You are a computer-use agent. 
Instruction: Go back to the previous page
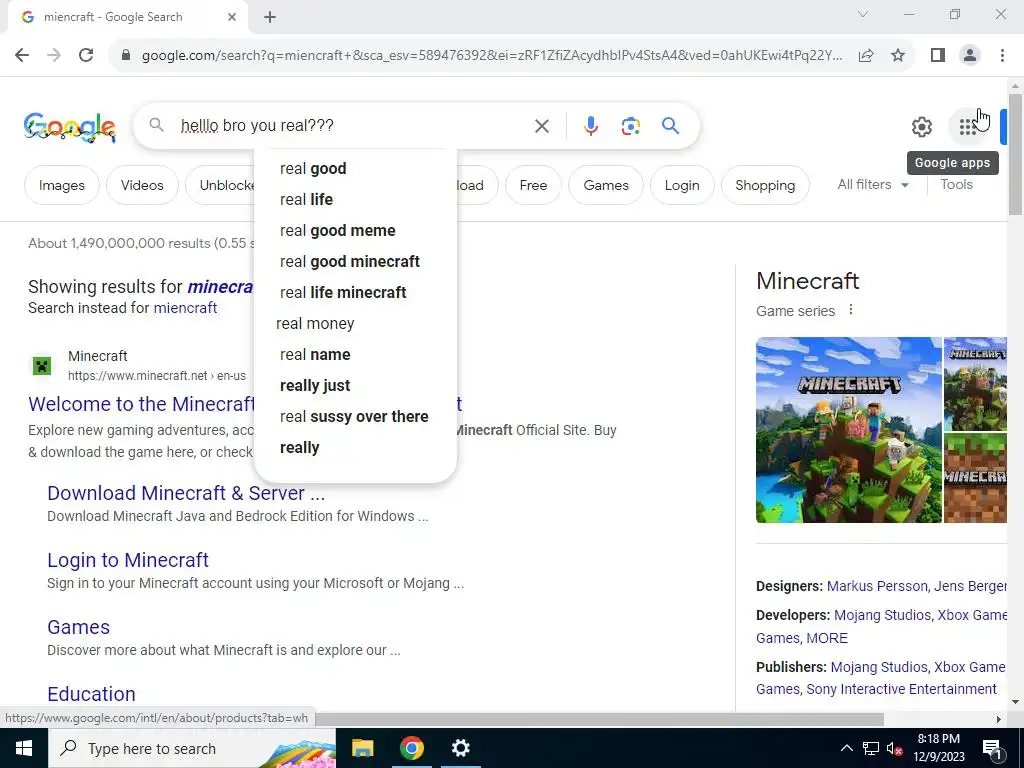22,56
